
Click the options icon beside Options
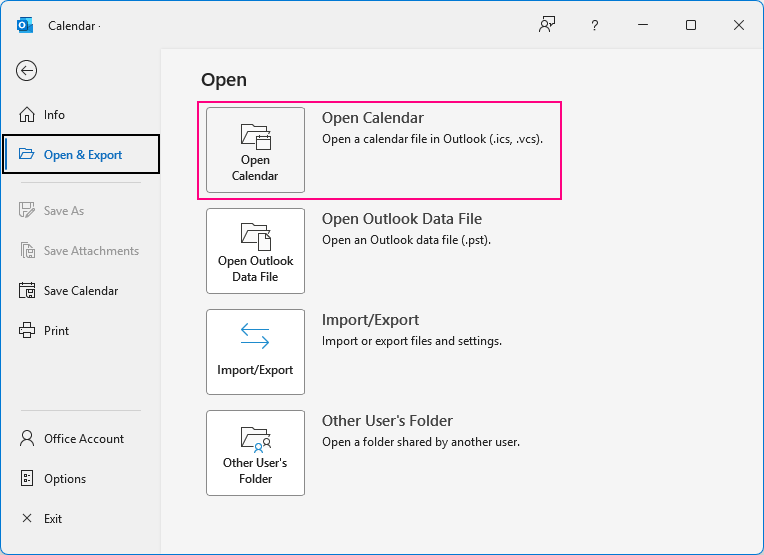(27, 478)
